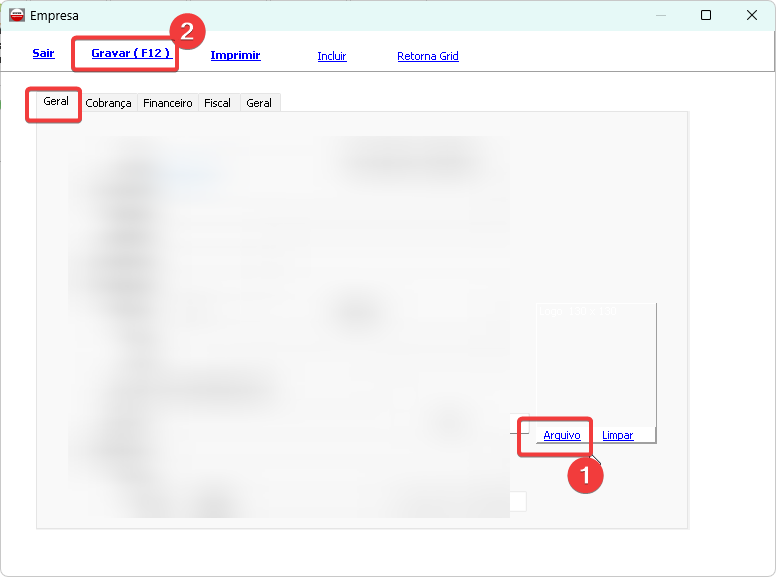
Task: Save the record with Gravar (F12)
Action: pos(130,53)
